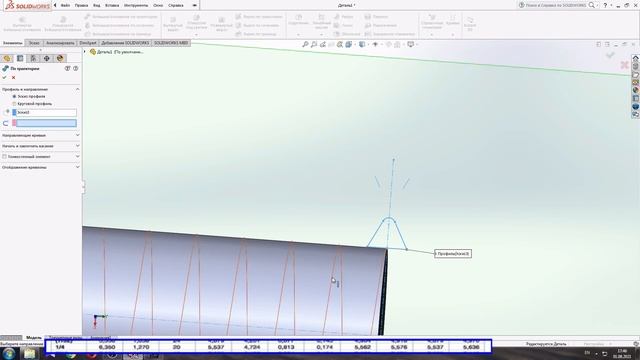Screen dimensions: 640x360
Task: Click the SolidWorks logo
Action: point(27,6)
